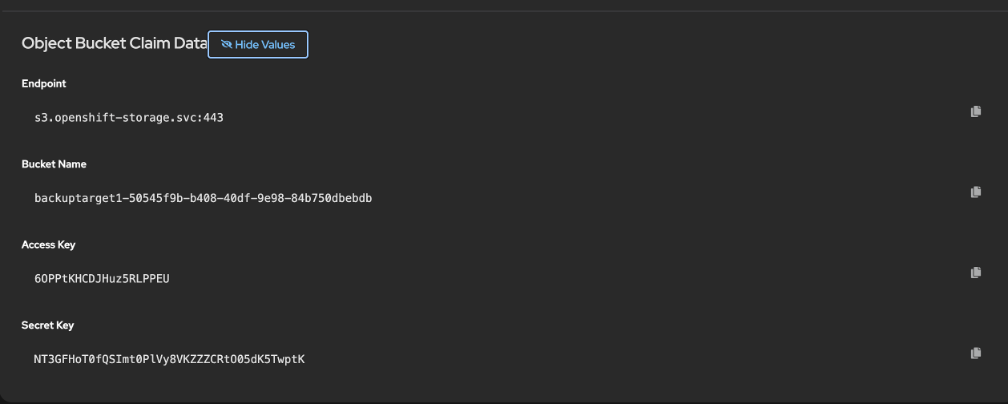Copy the Endpoint value to clipboard
The width and height of the screenshot is (1008, 404).
[x=976, y=112]
